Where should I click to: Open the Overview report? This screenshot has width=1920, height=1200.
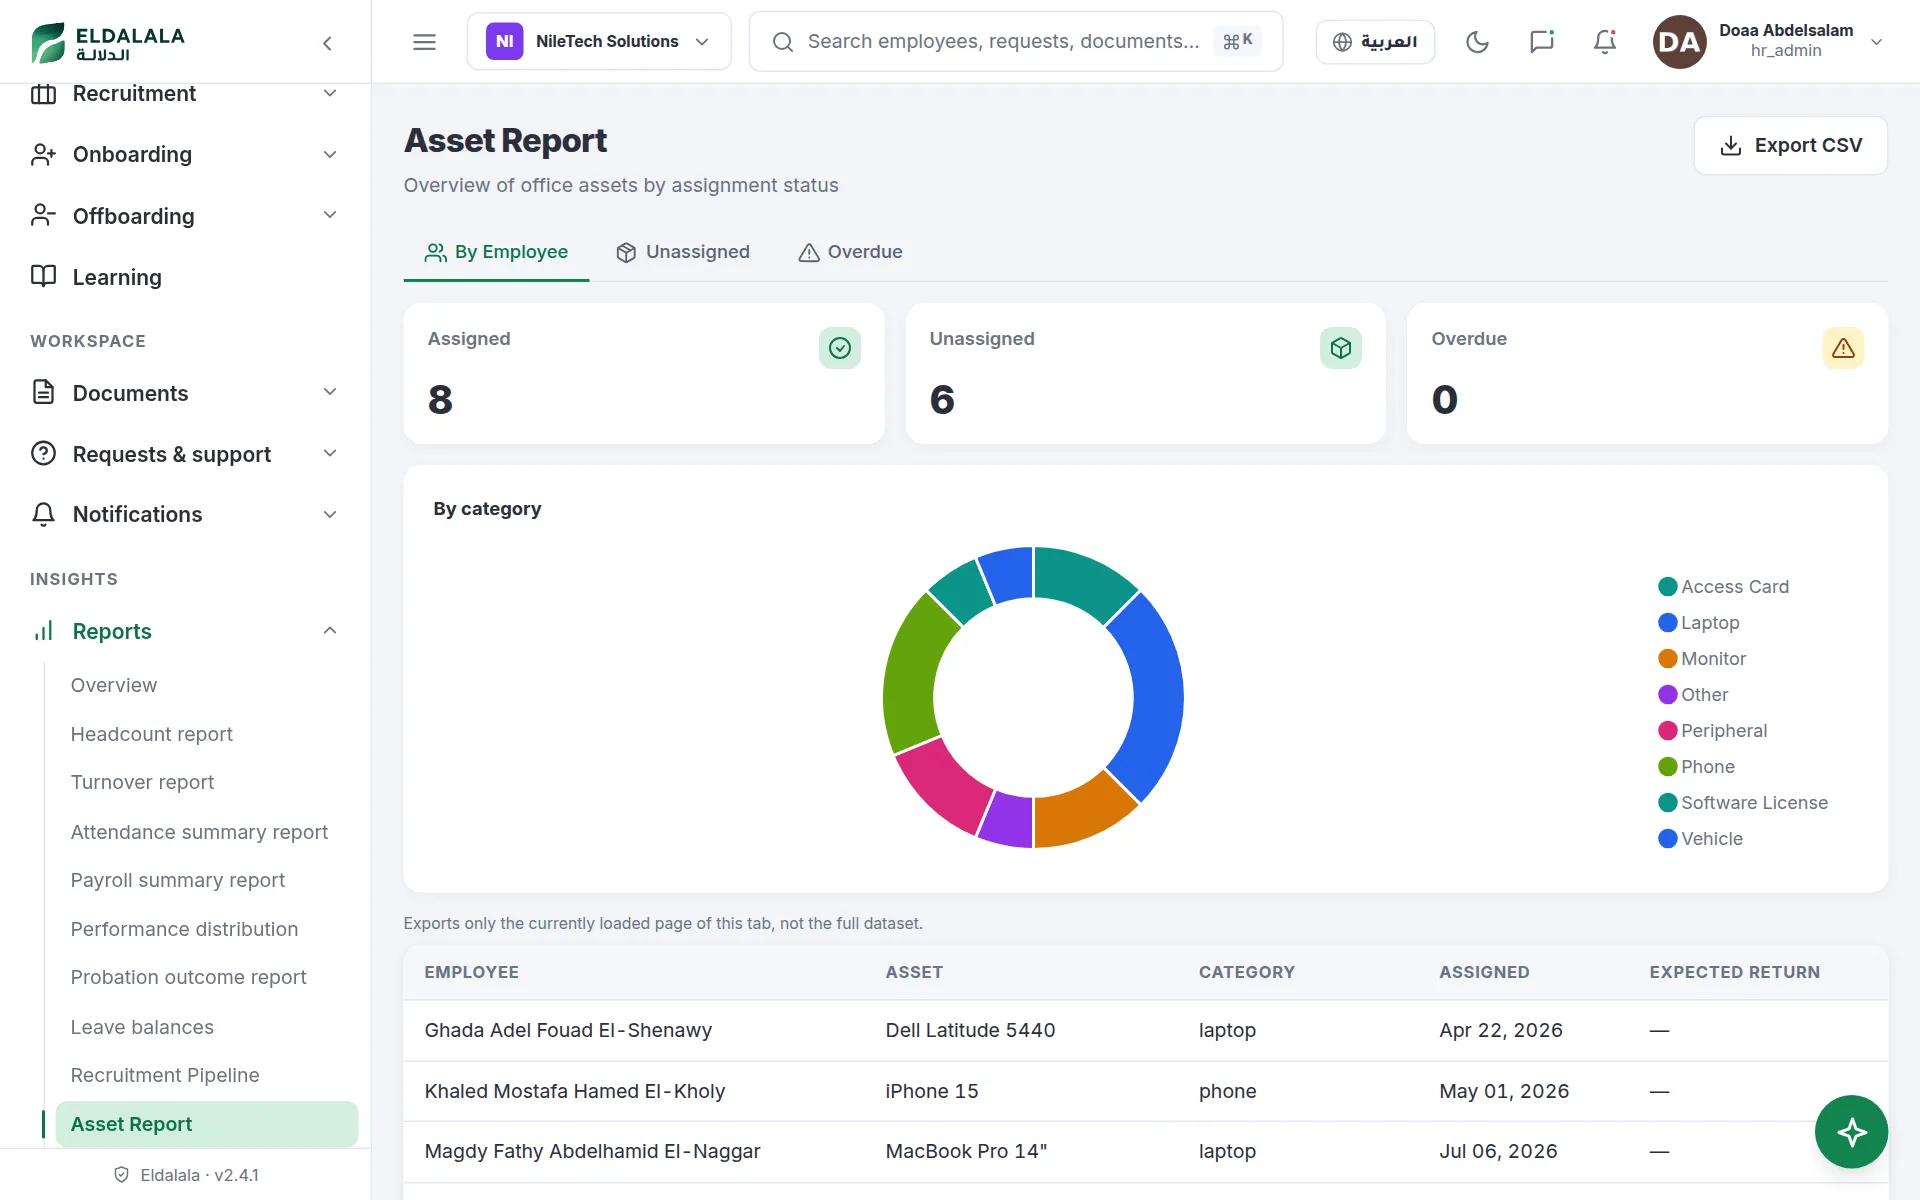coord(114,685)
